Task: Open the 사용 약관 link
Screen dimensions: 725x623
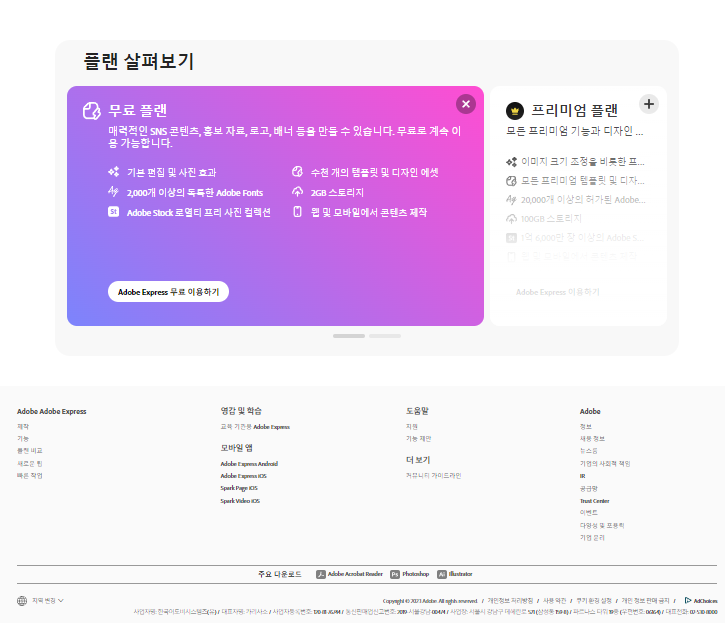Action: tap(554, 601)
